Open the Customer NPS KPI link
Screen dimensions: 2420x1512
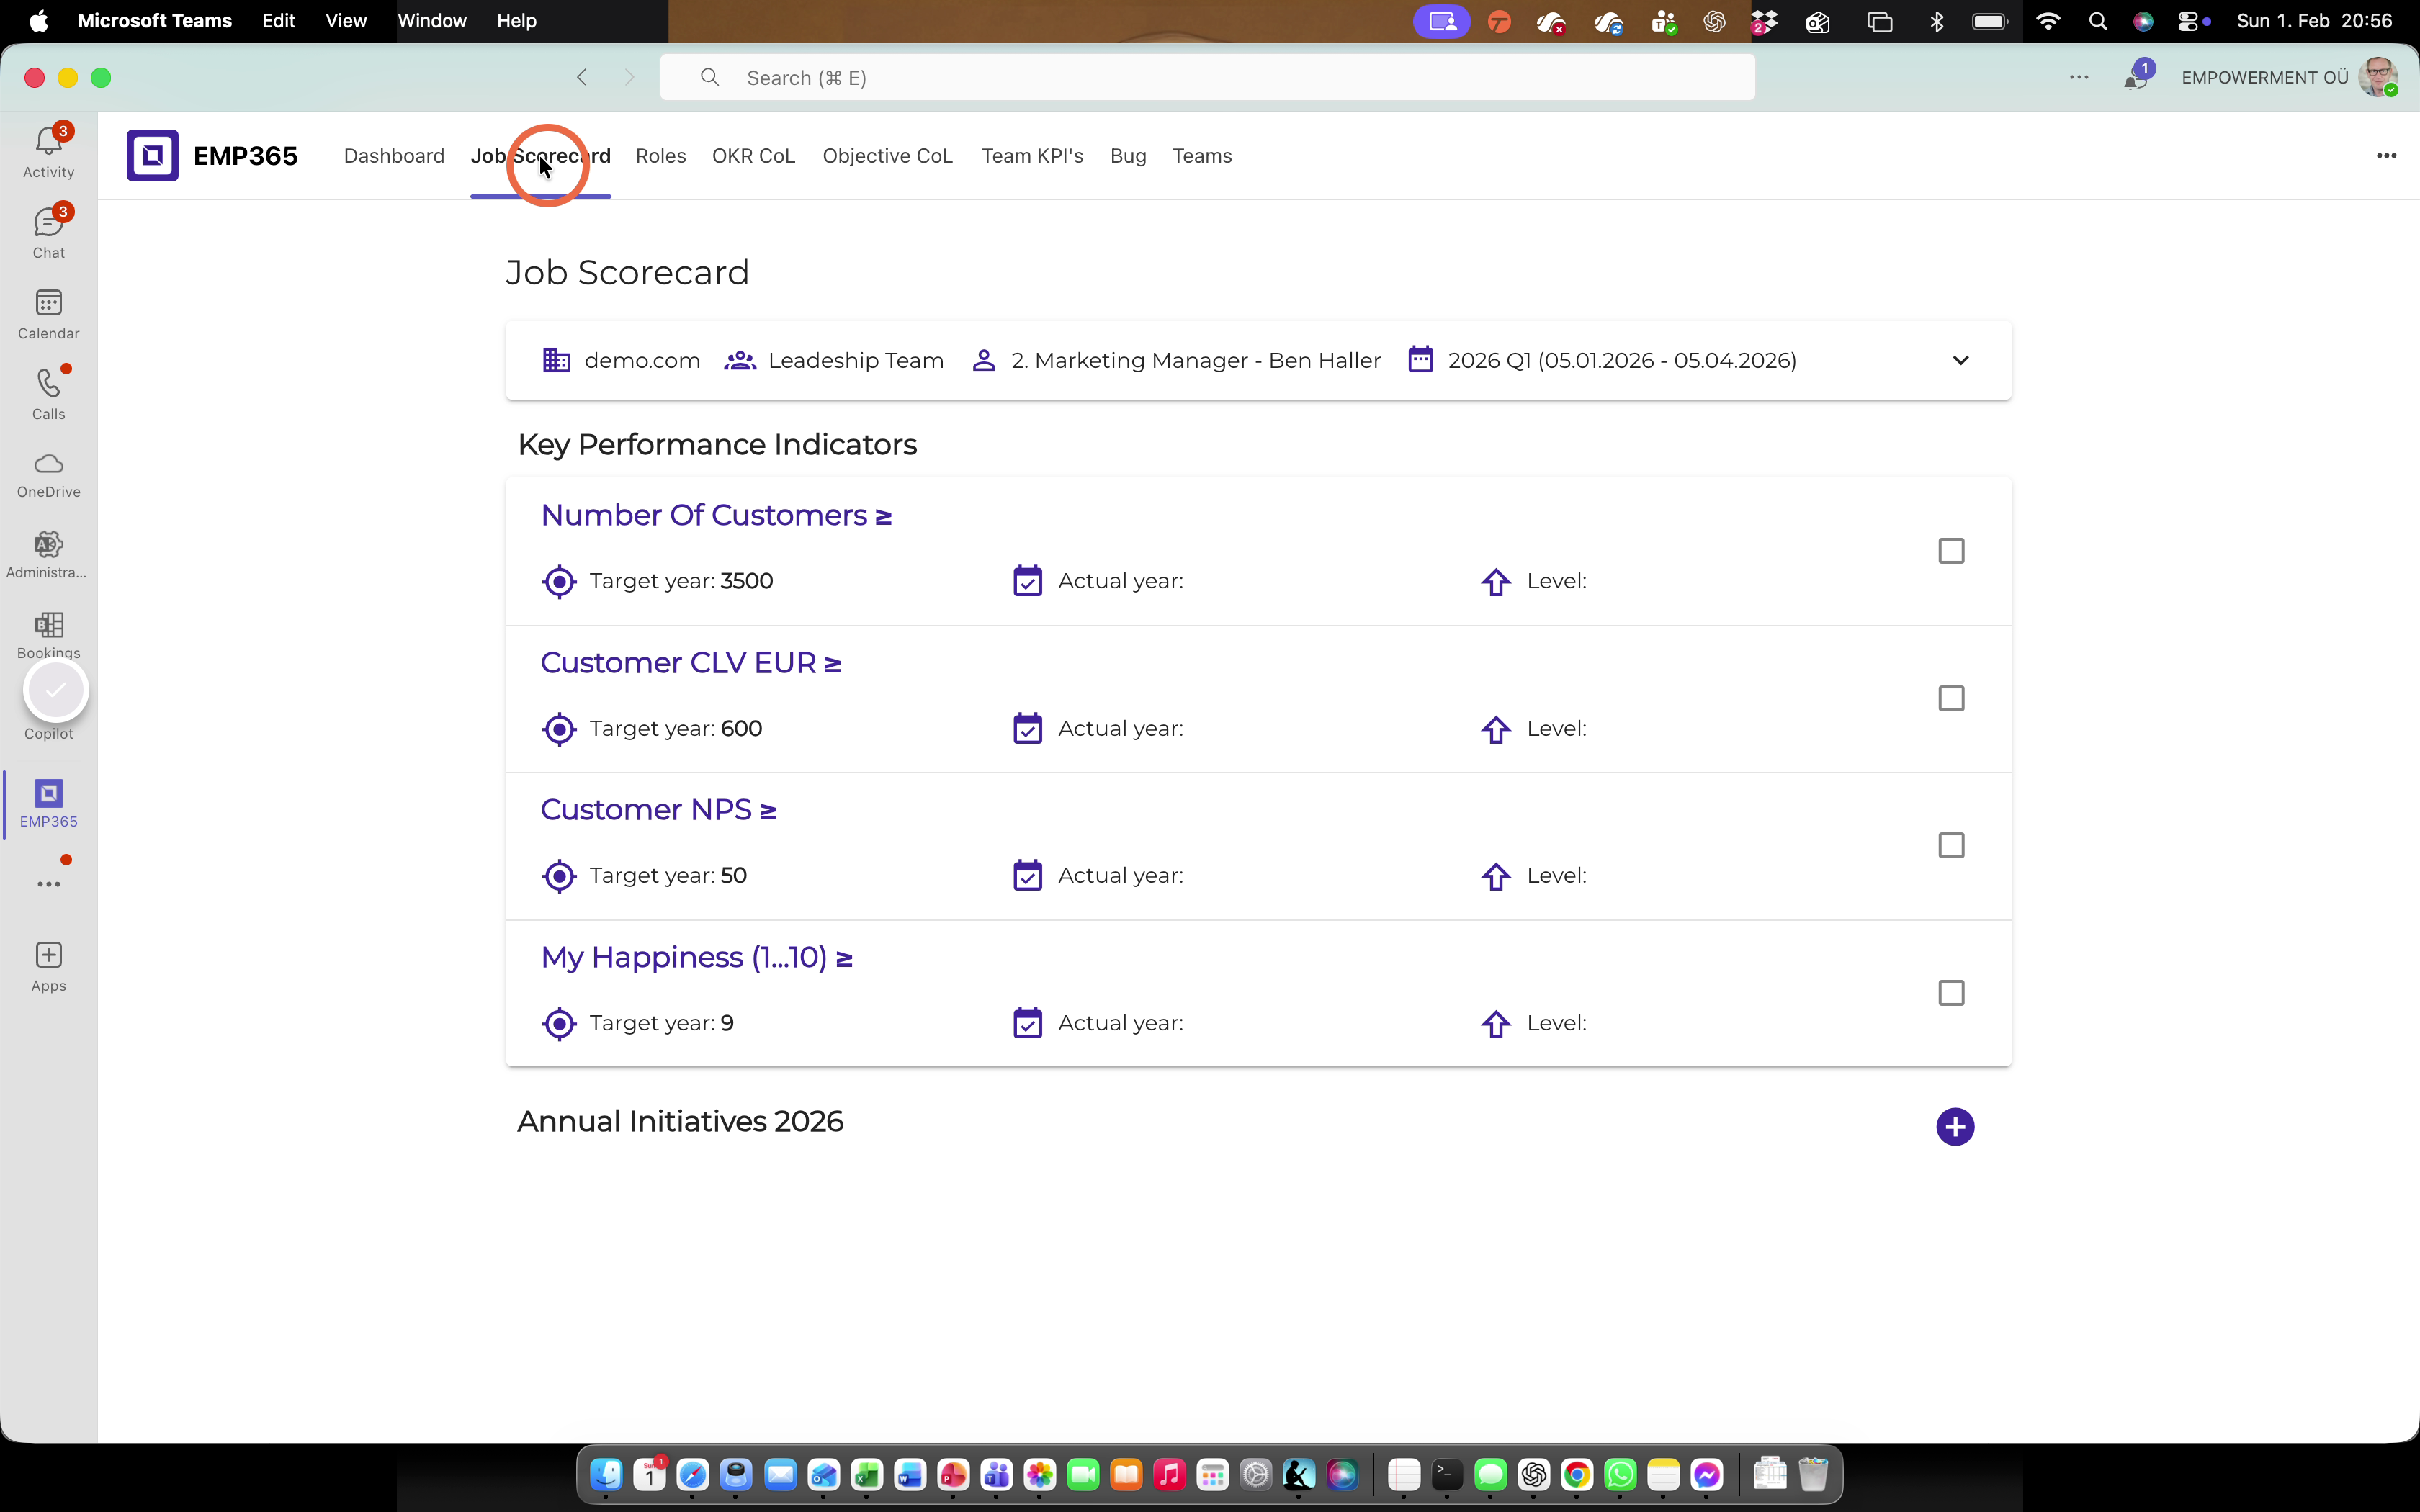658,809
